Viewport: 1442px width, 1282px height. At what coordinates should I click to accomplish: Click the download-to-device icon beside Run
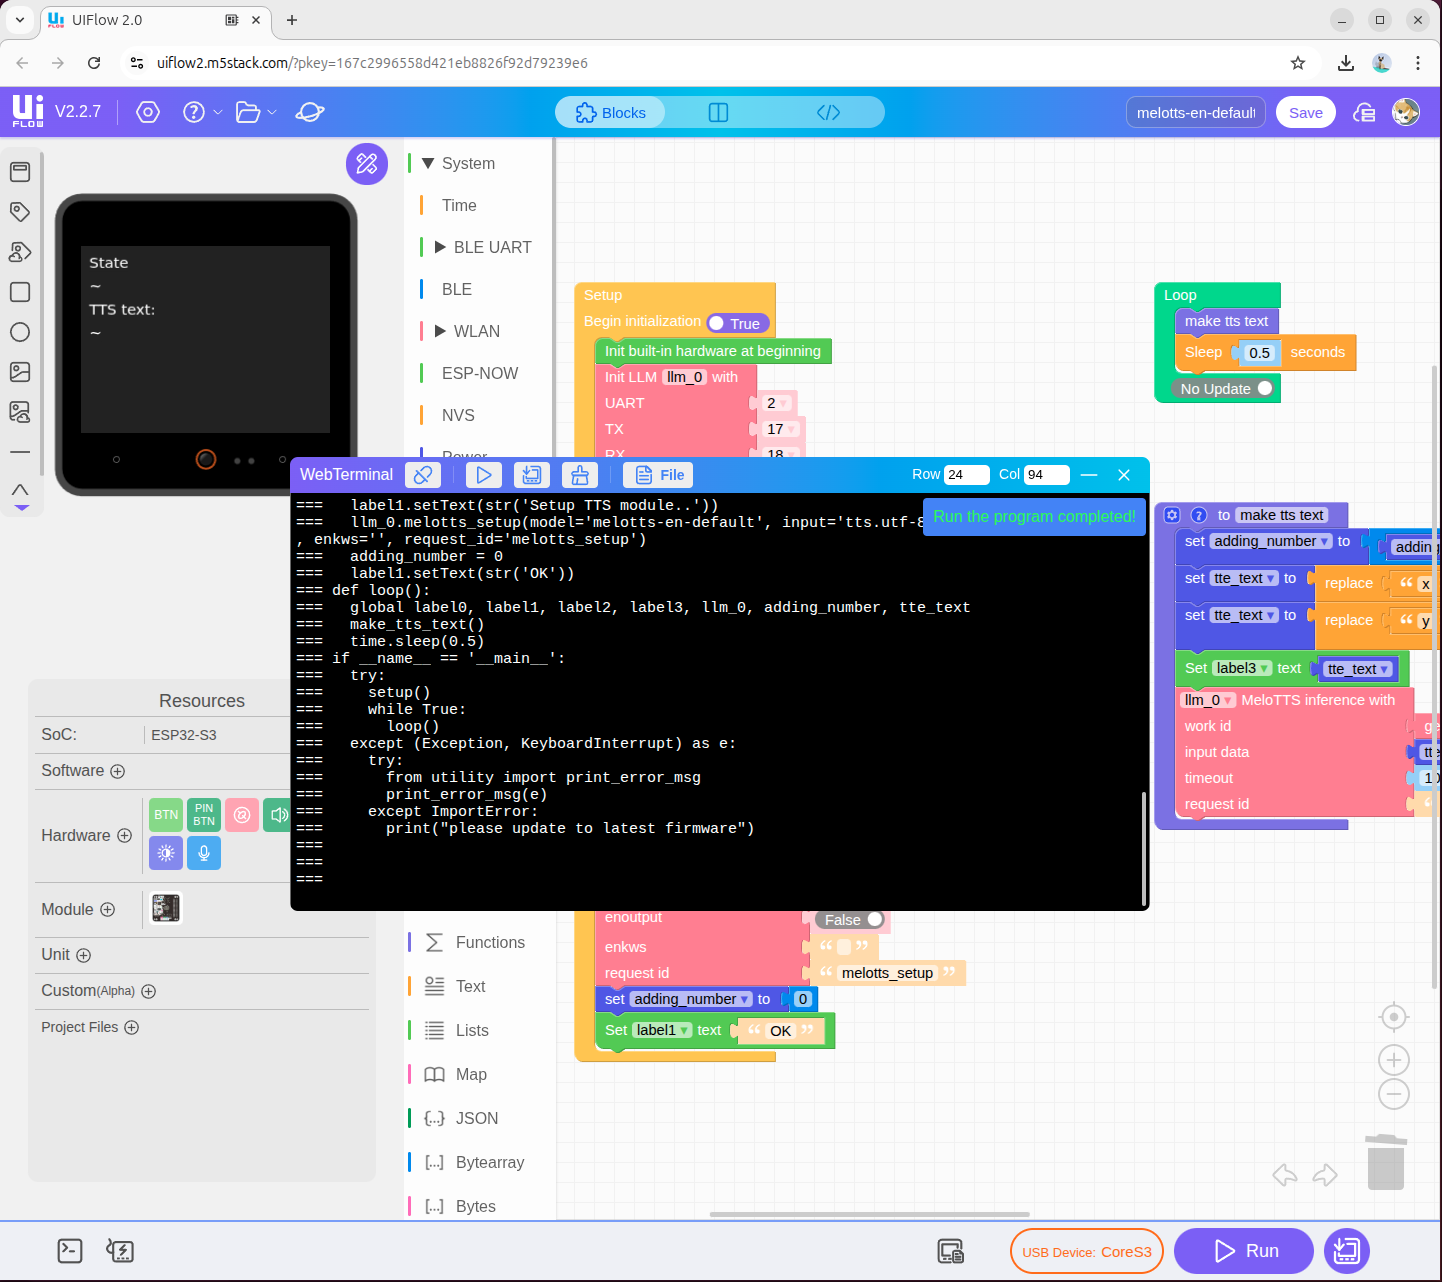1346,1251
